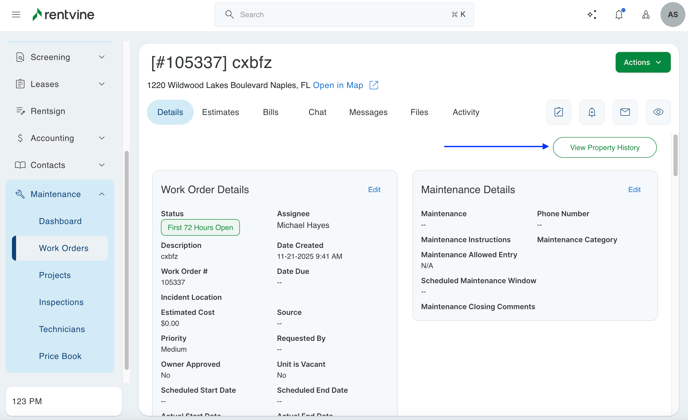Open the external map link icon

374,85
